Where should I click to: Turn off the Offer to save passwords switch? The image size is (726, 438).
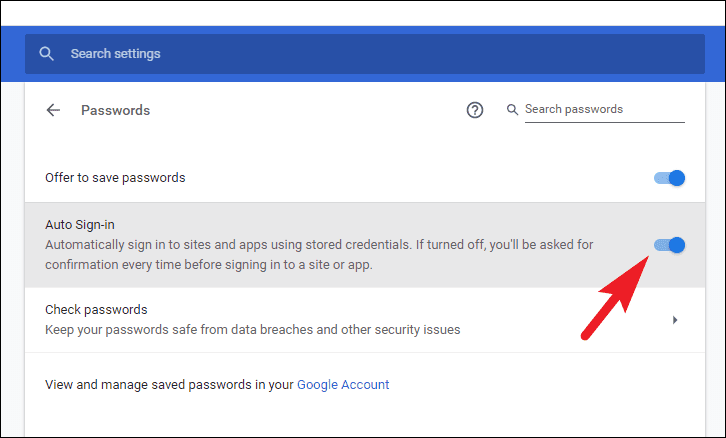click(x=670, y=178)
